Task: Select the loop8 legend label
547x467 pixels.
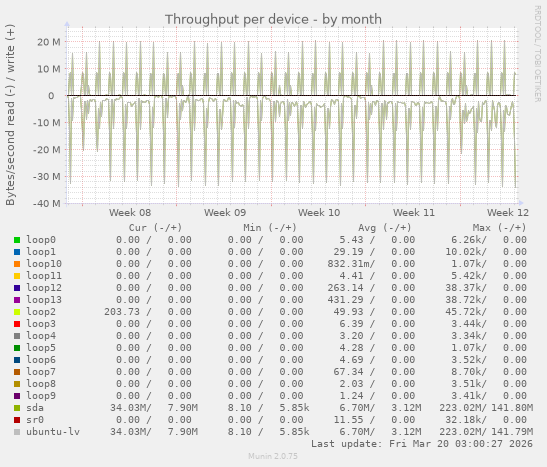Action: coord(41,384)
